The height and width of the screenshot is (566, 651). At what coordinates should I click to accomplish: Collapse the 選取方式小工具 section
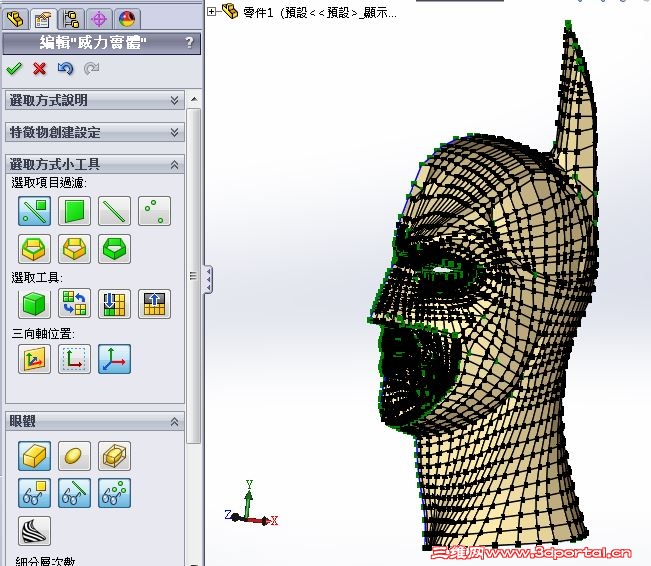(95, 164)
